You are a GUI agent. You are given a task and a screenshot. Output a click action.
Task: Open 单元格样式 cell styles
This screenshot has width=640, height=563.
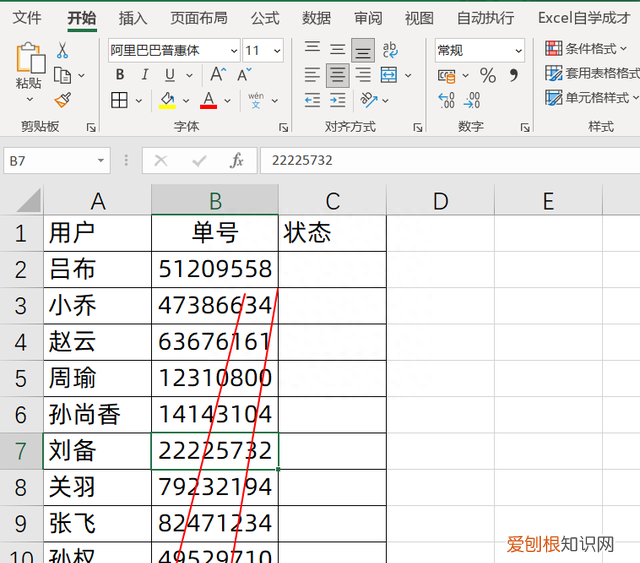pyautogui.click(x=591, y=98)
